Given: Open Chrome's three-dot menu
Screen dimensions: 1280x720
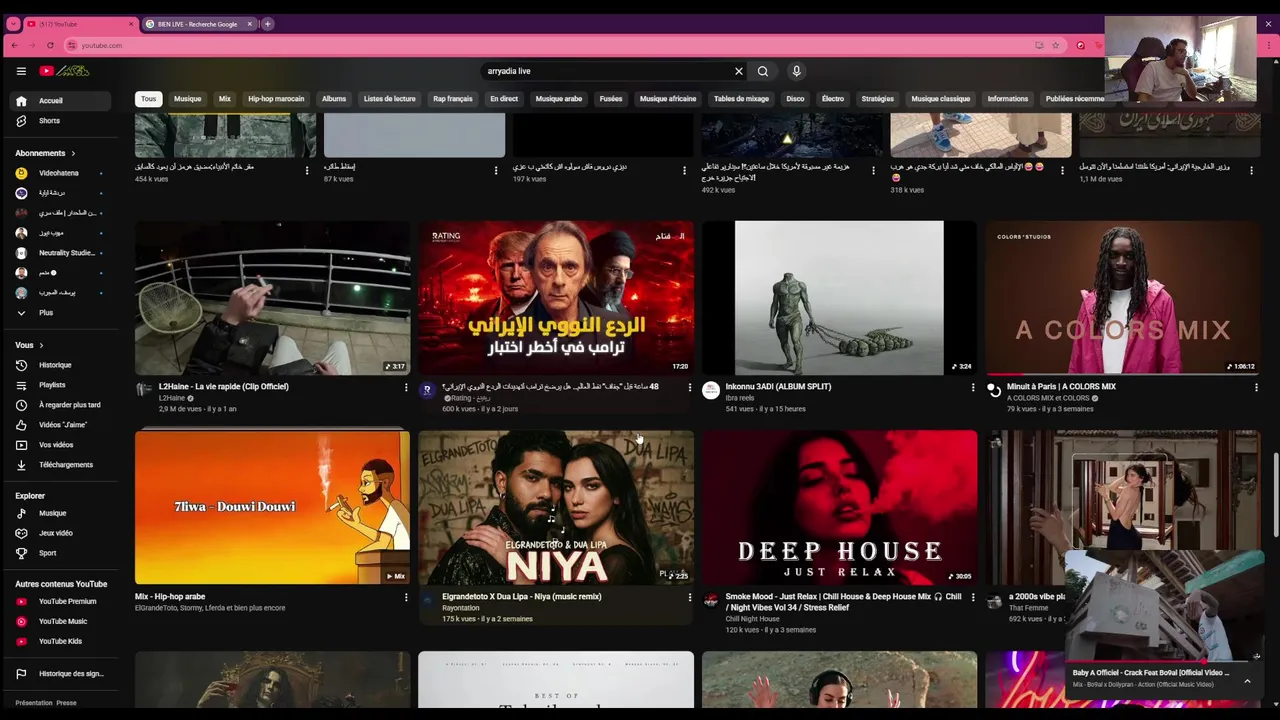Looking at the screenshot, I should click(x=1269, y=45).
